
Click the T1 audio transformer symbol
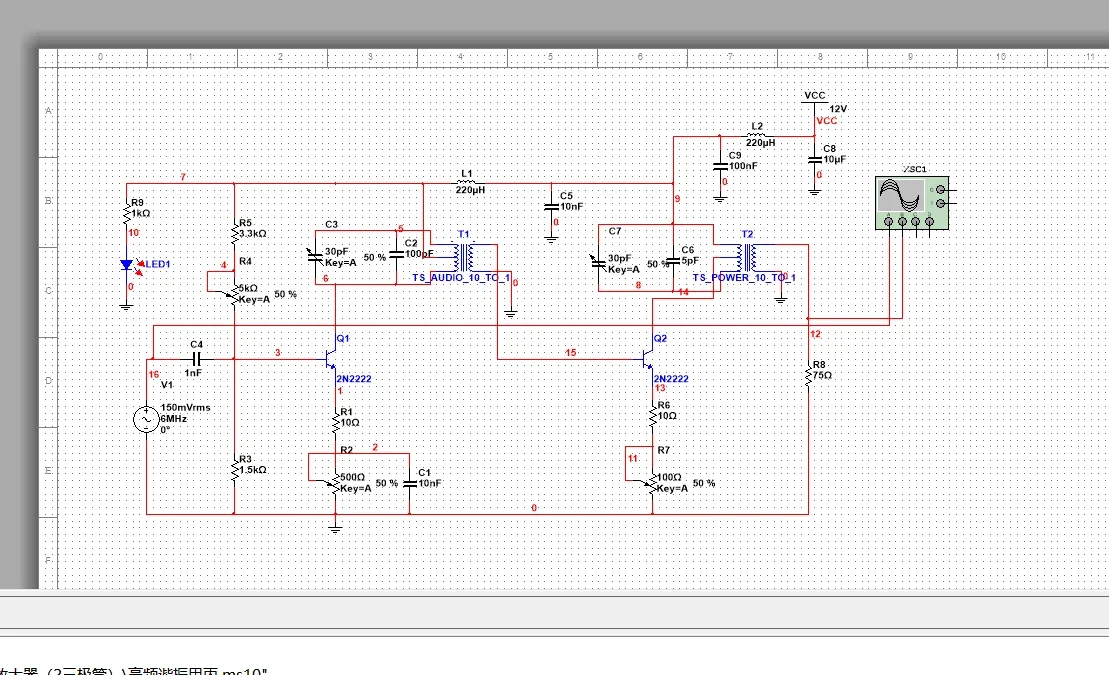tap(464, 258)
